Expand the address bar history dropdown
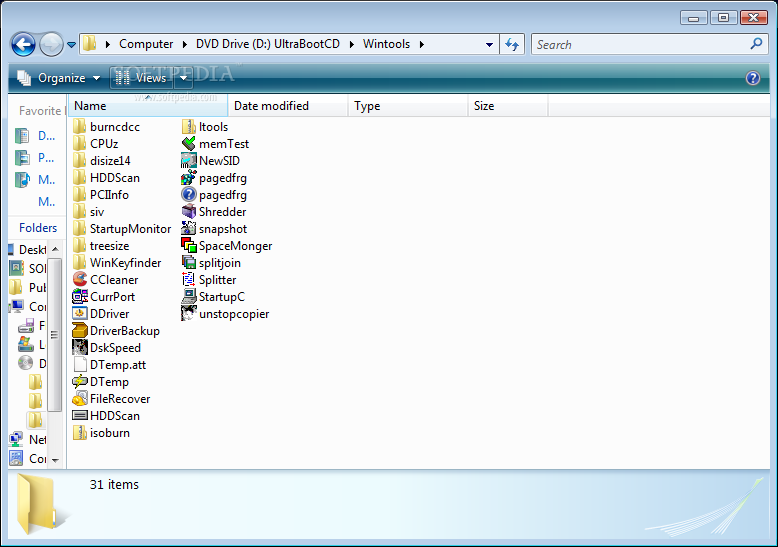This screenshot has width=778, height=547. (x=489, y=45)
